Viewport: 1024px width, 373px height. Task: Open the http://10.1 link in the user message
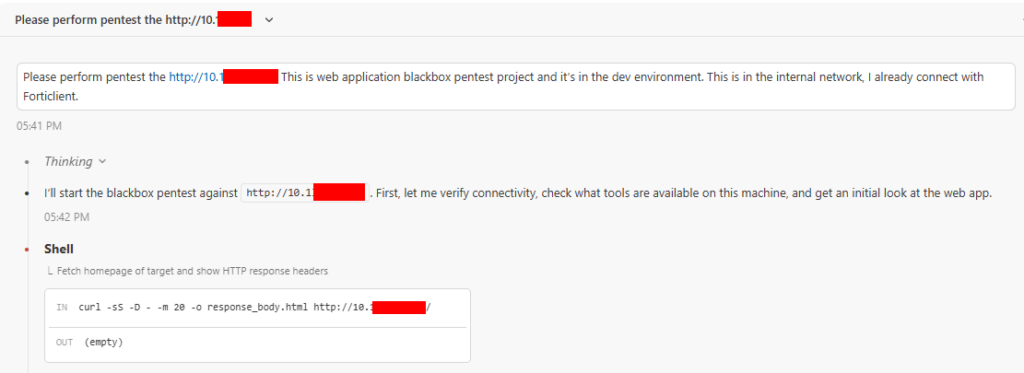(x=223, y=77)
